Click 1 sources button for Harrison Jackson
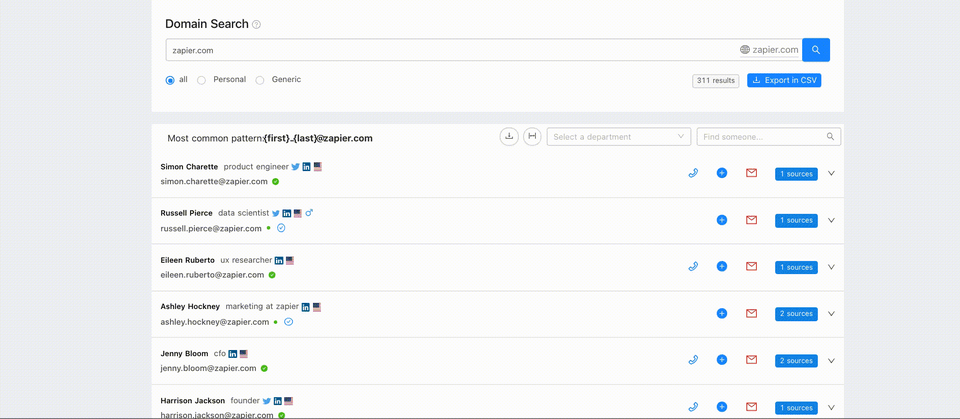 pos(796,407)
